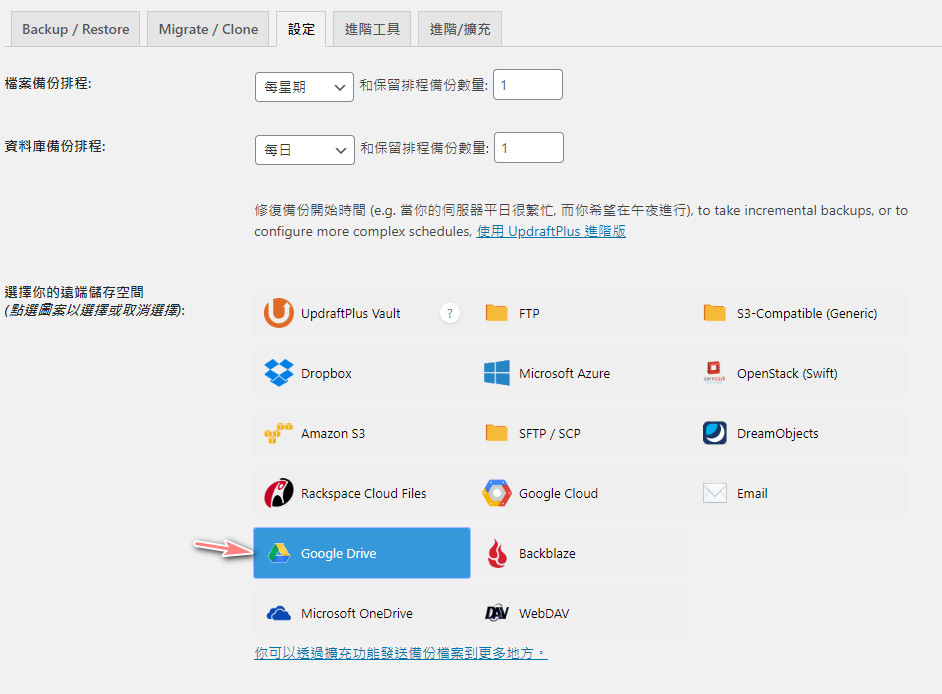Expand the database backup schedule dropdown
The image size is (942, 694).
[304, 150]
